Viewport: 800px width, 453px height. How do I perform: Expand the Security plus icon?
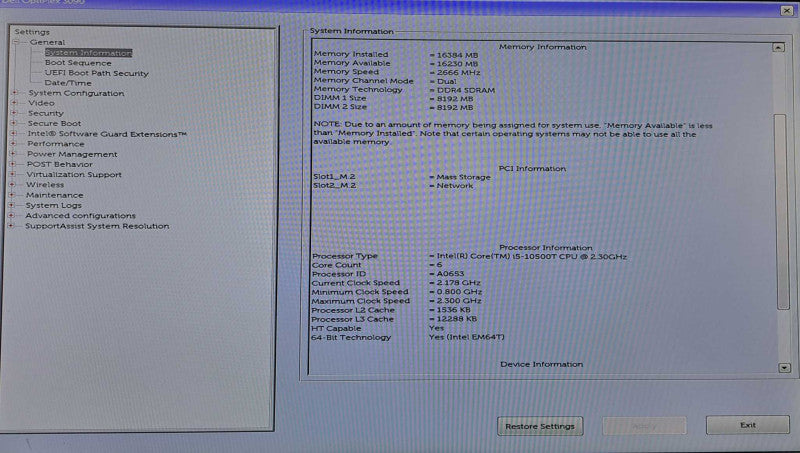14,113
